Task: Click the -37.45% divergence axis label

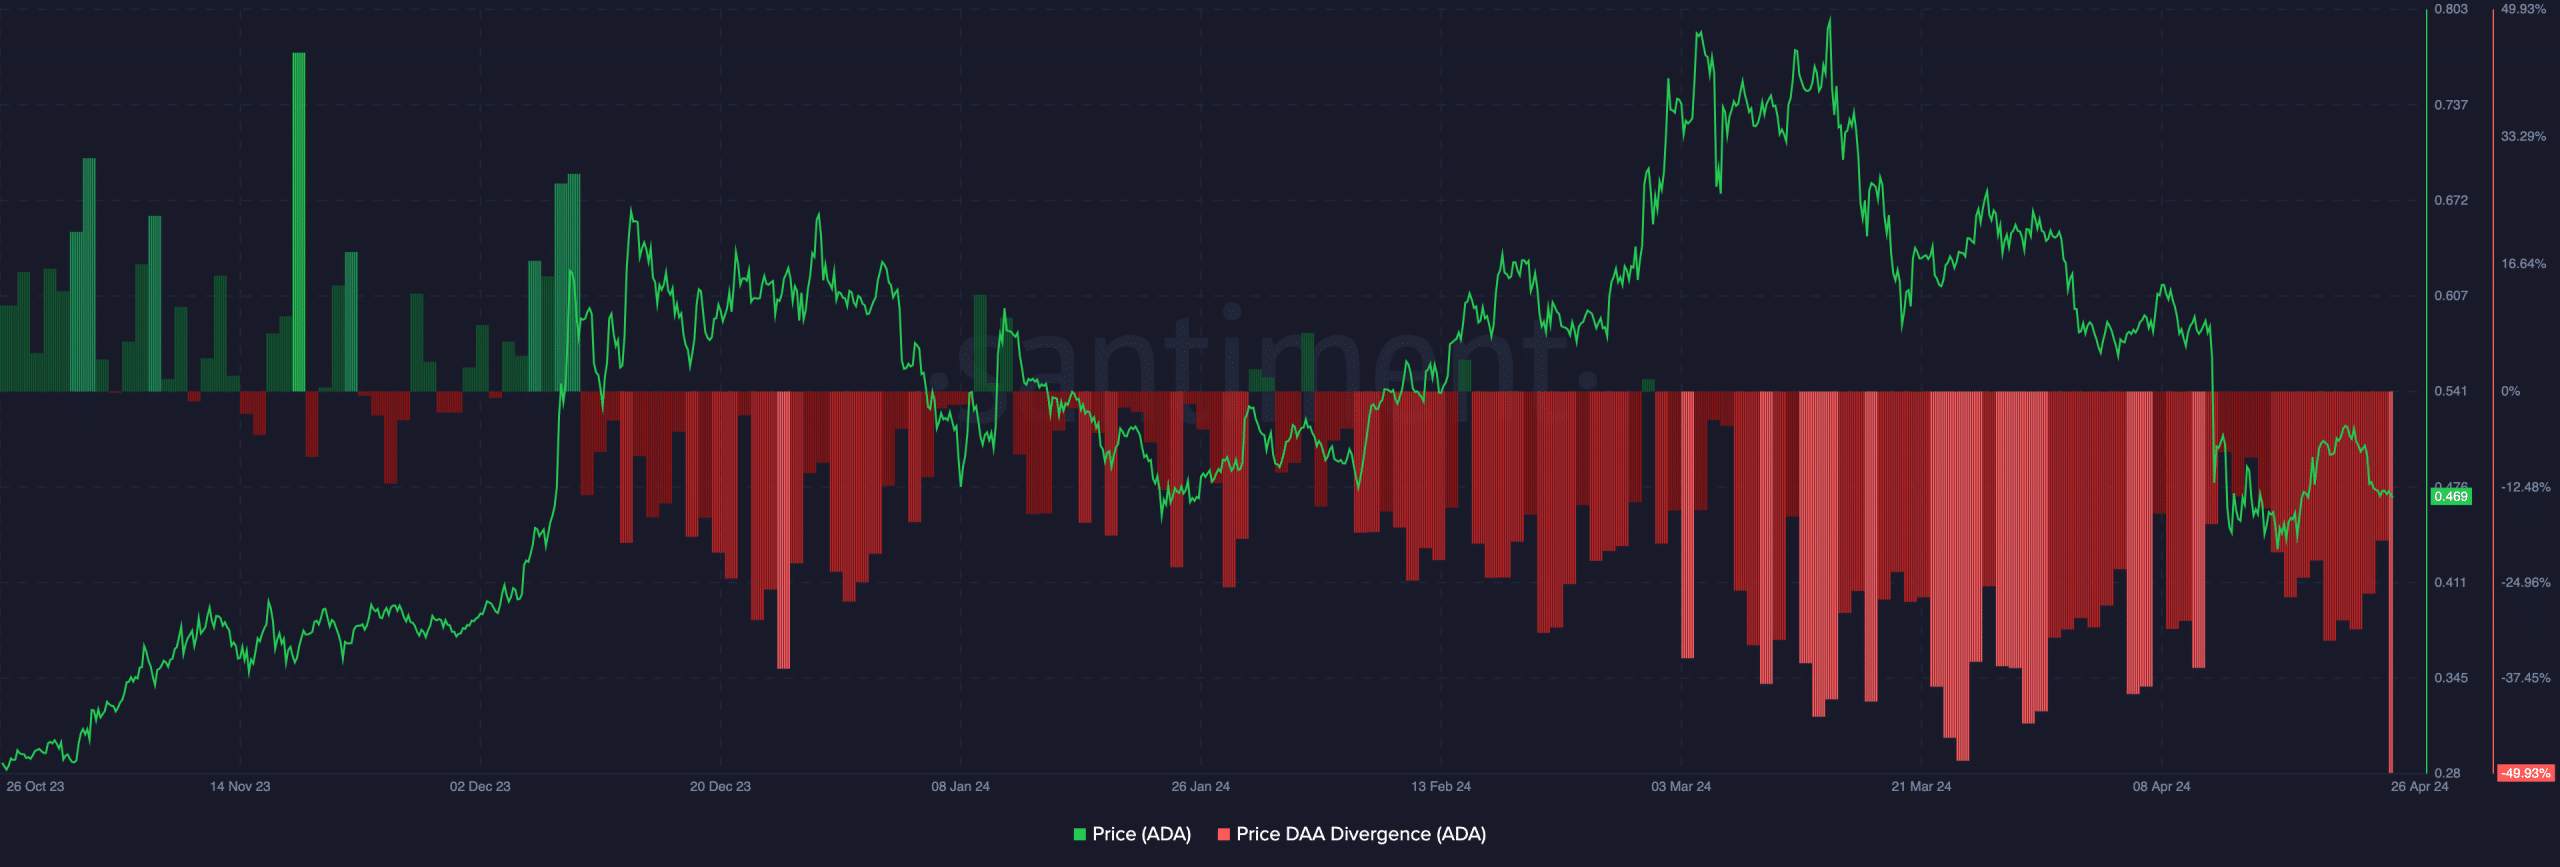Action: 2526,678
